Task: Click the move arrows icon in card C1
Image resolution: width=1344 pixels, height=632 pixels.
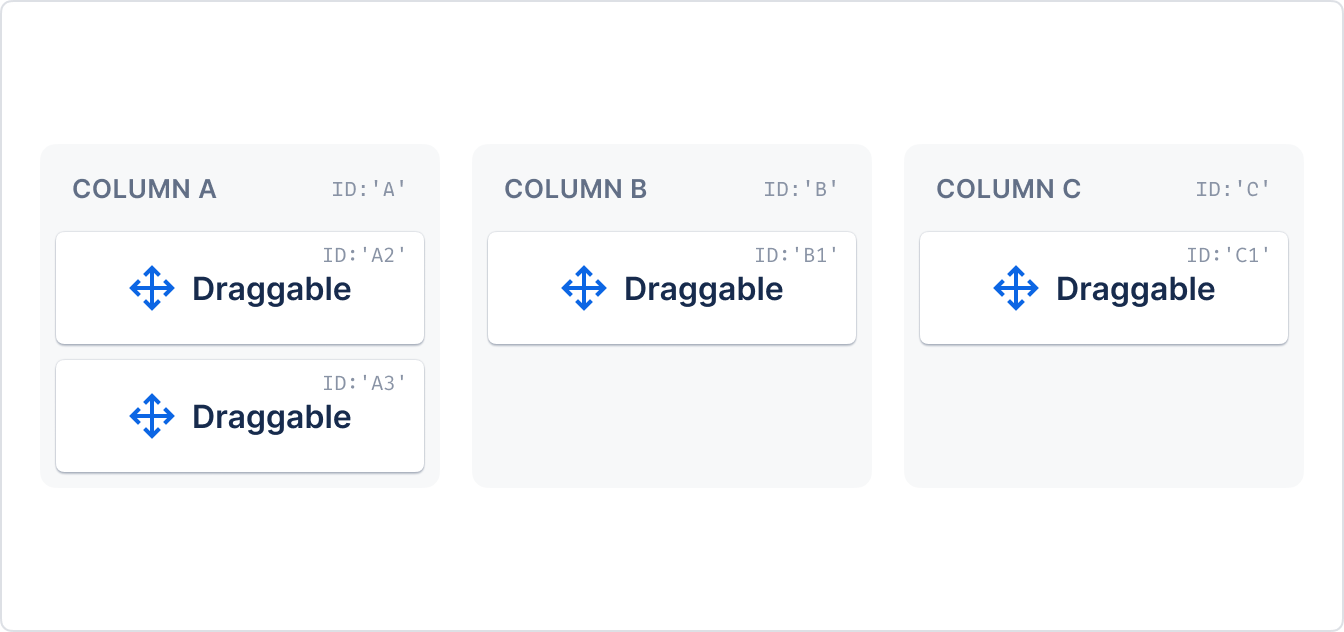Action: 1016,288
